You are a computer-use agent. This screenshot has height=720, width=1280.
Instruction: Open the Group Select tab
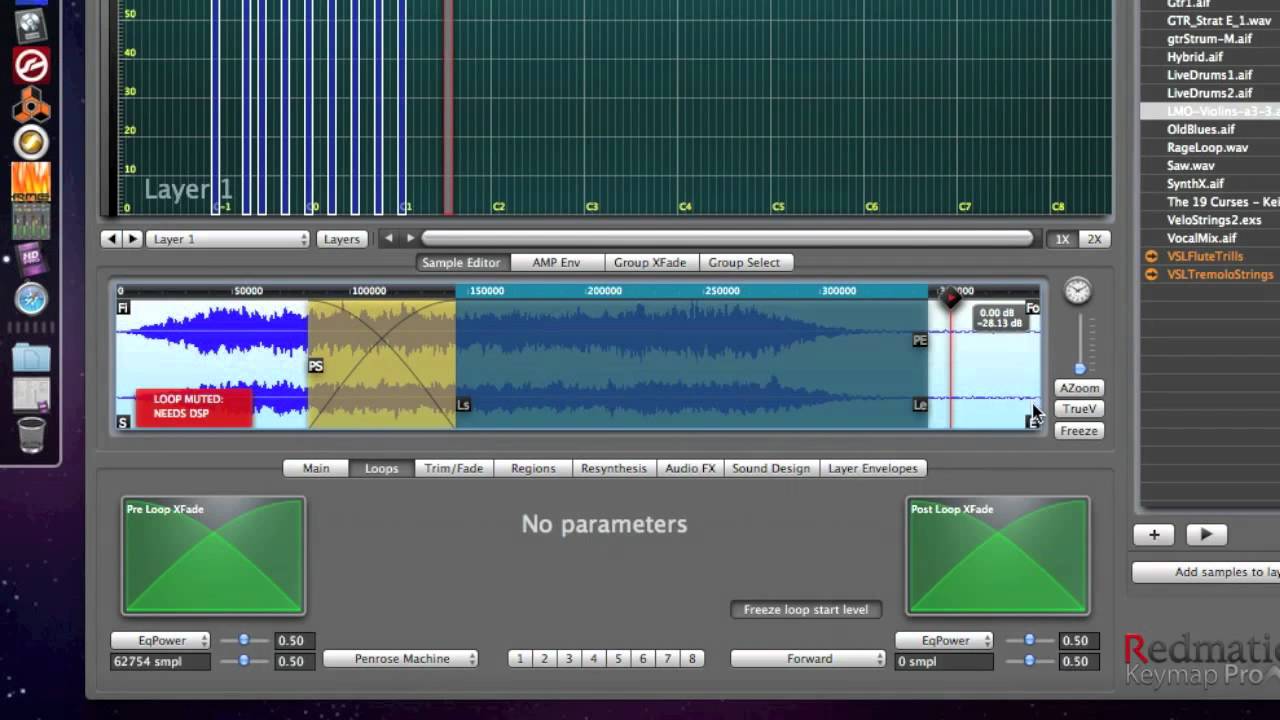click(x=744, y=262)
